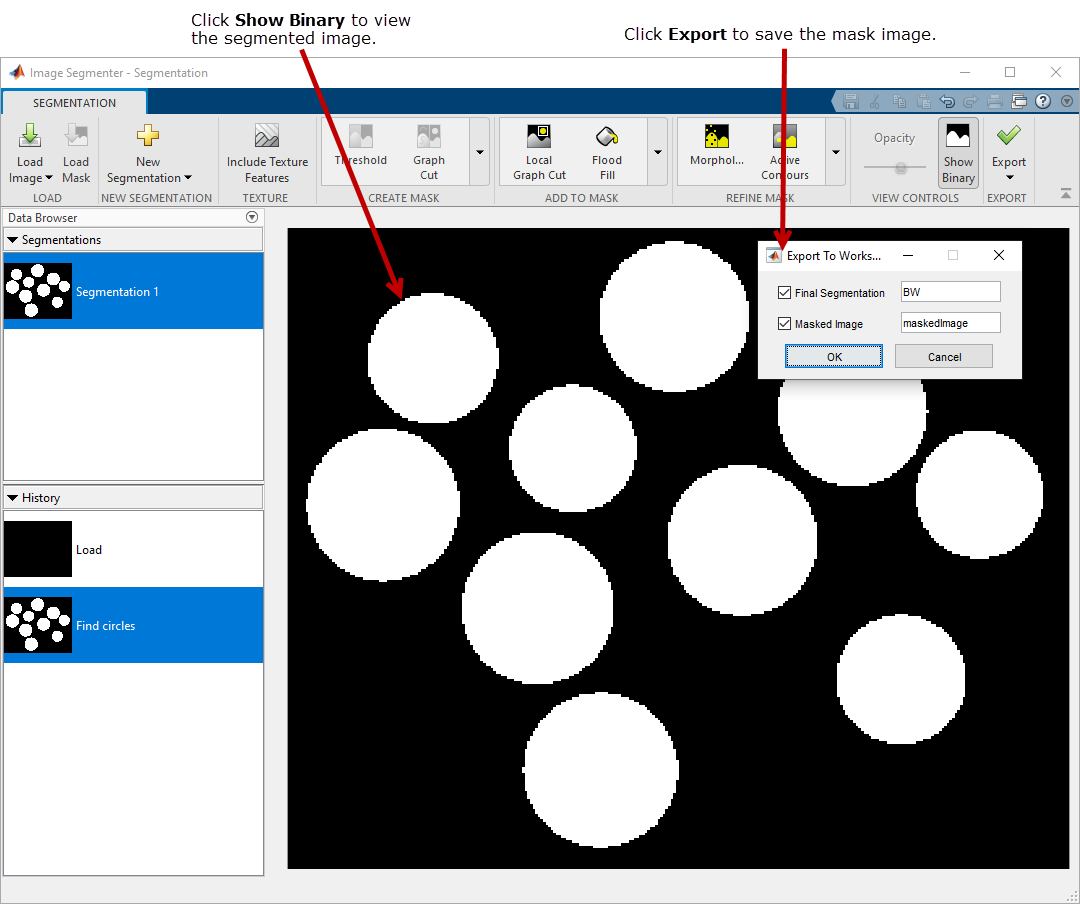1080x904 pixels.
Task: Click the Print icon
Action: 995,101
